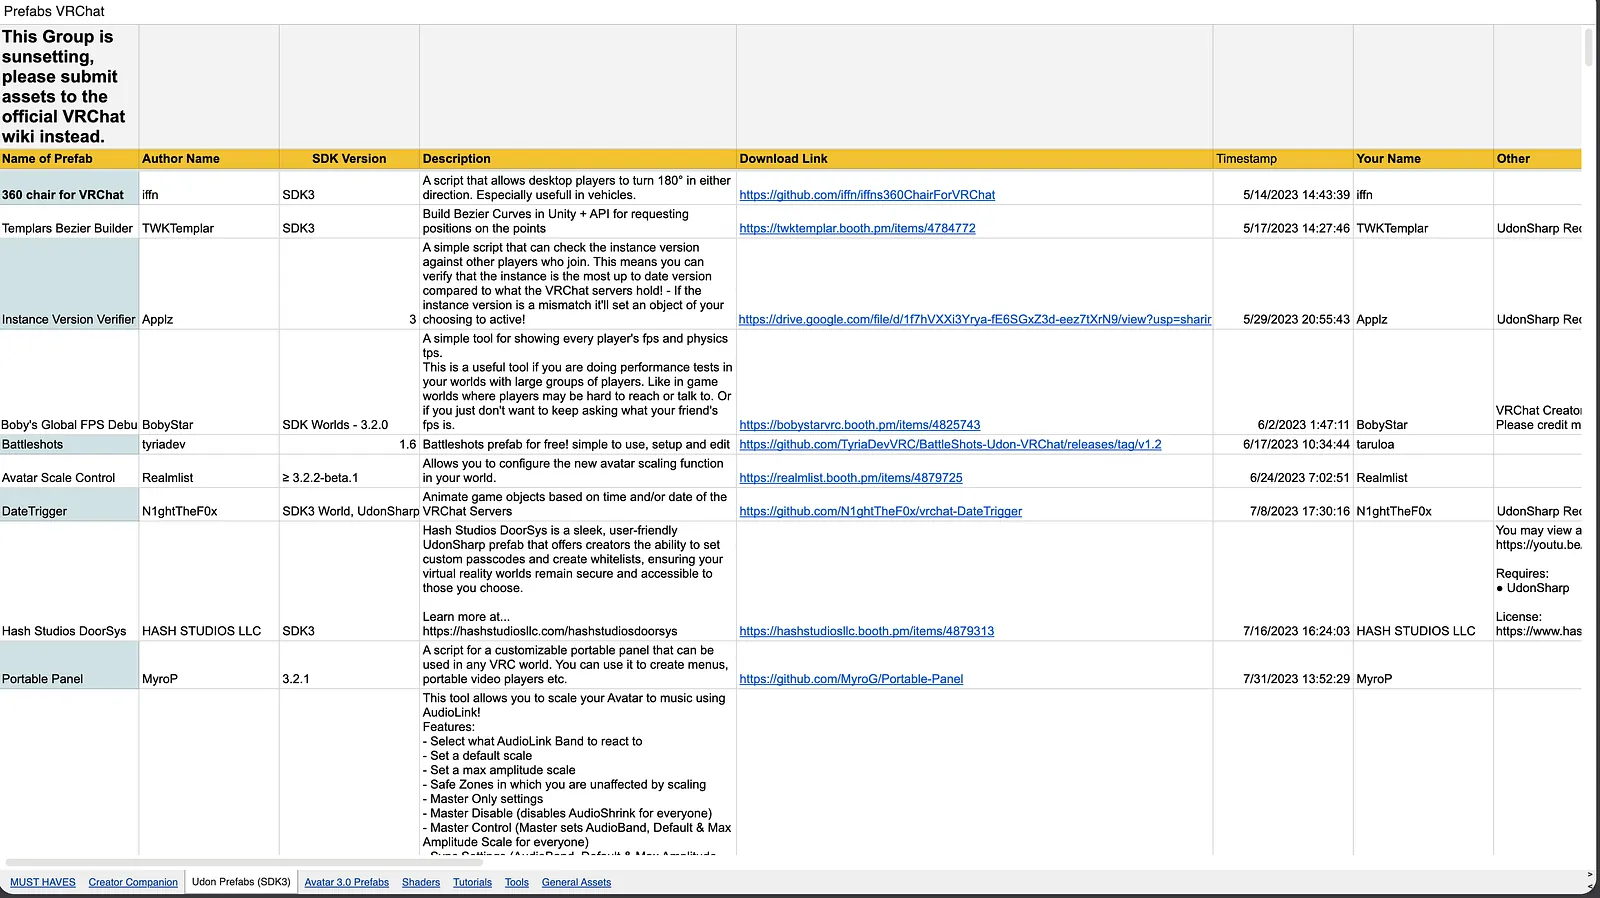Click the 'Hash Studios DoorSys' name cell

click(69, 581)
